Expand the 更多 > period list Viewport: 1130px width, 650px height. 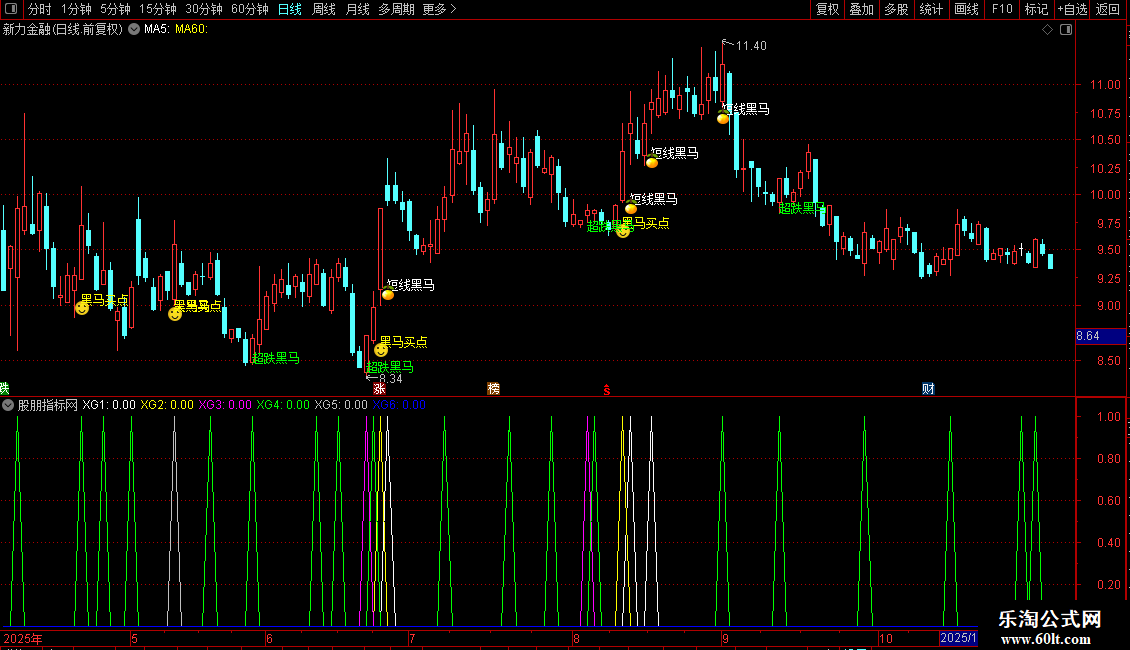(x=439, y=9)
